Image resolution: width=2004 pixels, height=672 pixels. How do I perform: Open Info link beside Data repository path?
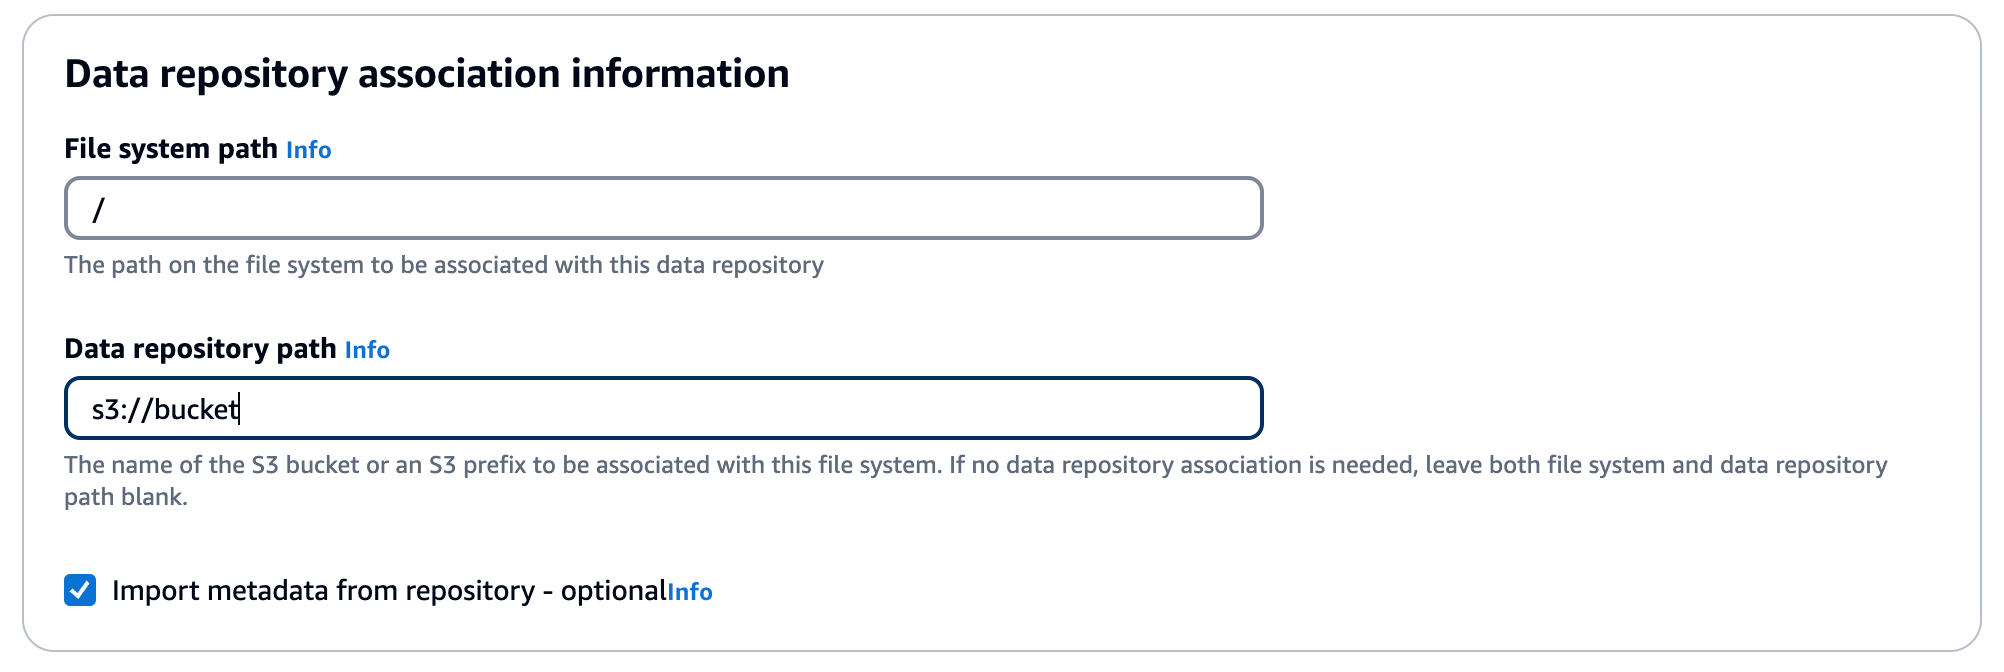(367, 350)
